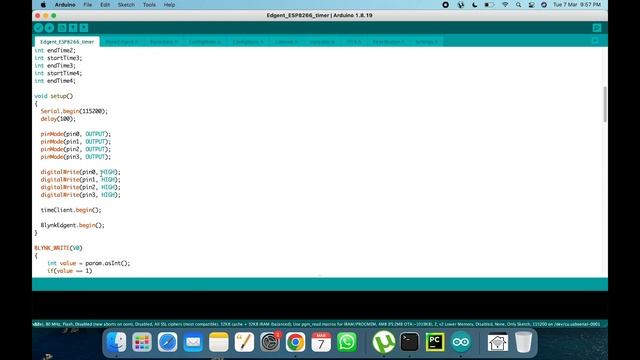Viewport: 640px width, 360px height.
Task: Click the line 'void setup()'
Action: click(x=53, y=96)
